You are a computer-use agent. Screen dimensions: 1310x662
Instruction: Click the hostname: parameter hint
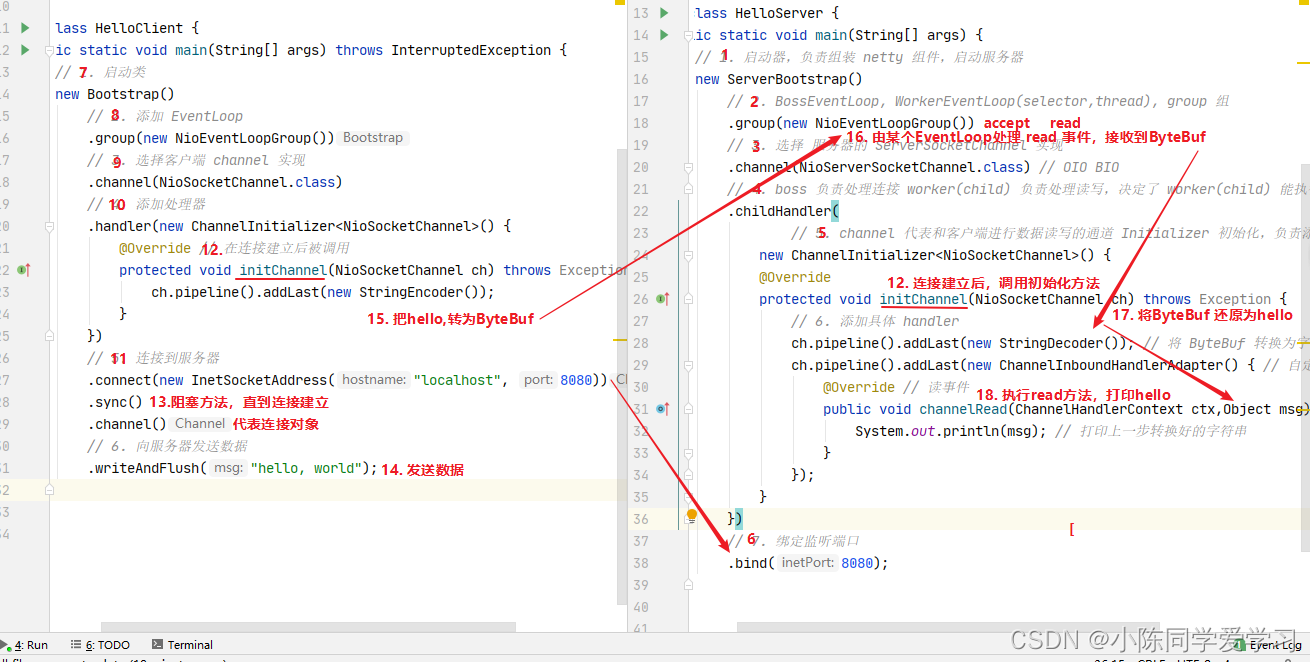click(x=375, y=380)
